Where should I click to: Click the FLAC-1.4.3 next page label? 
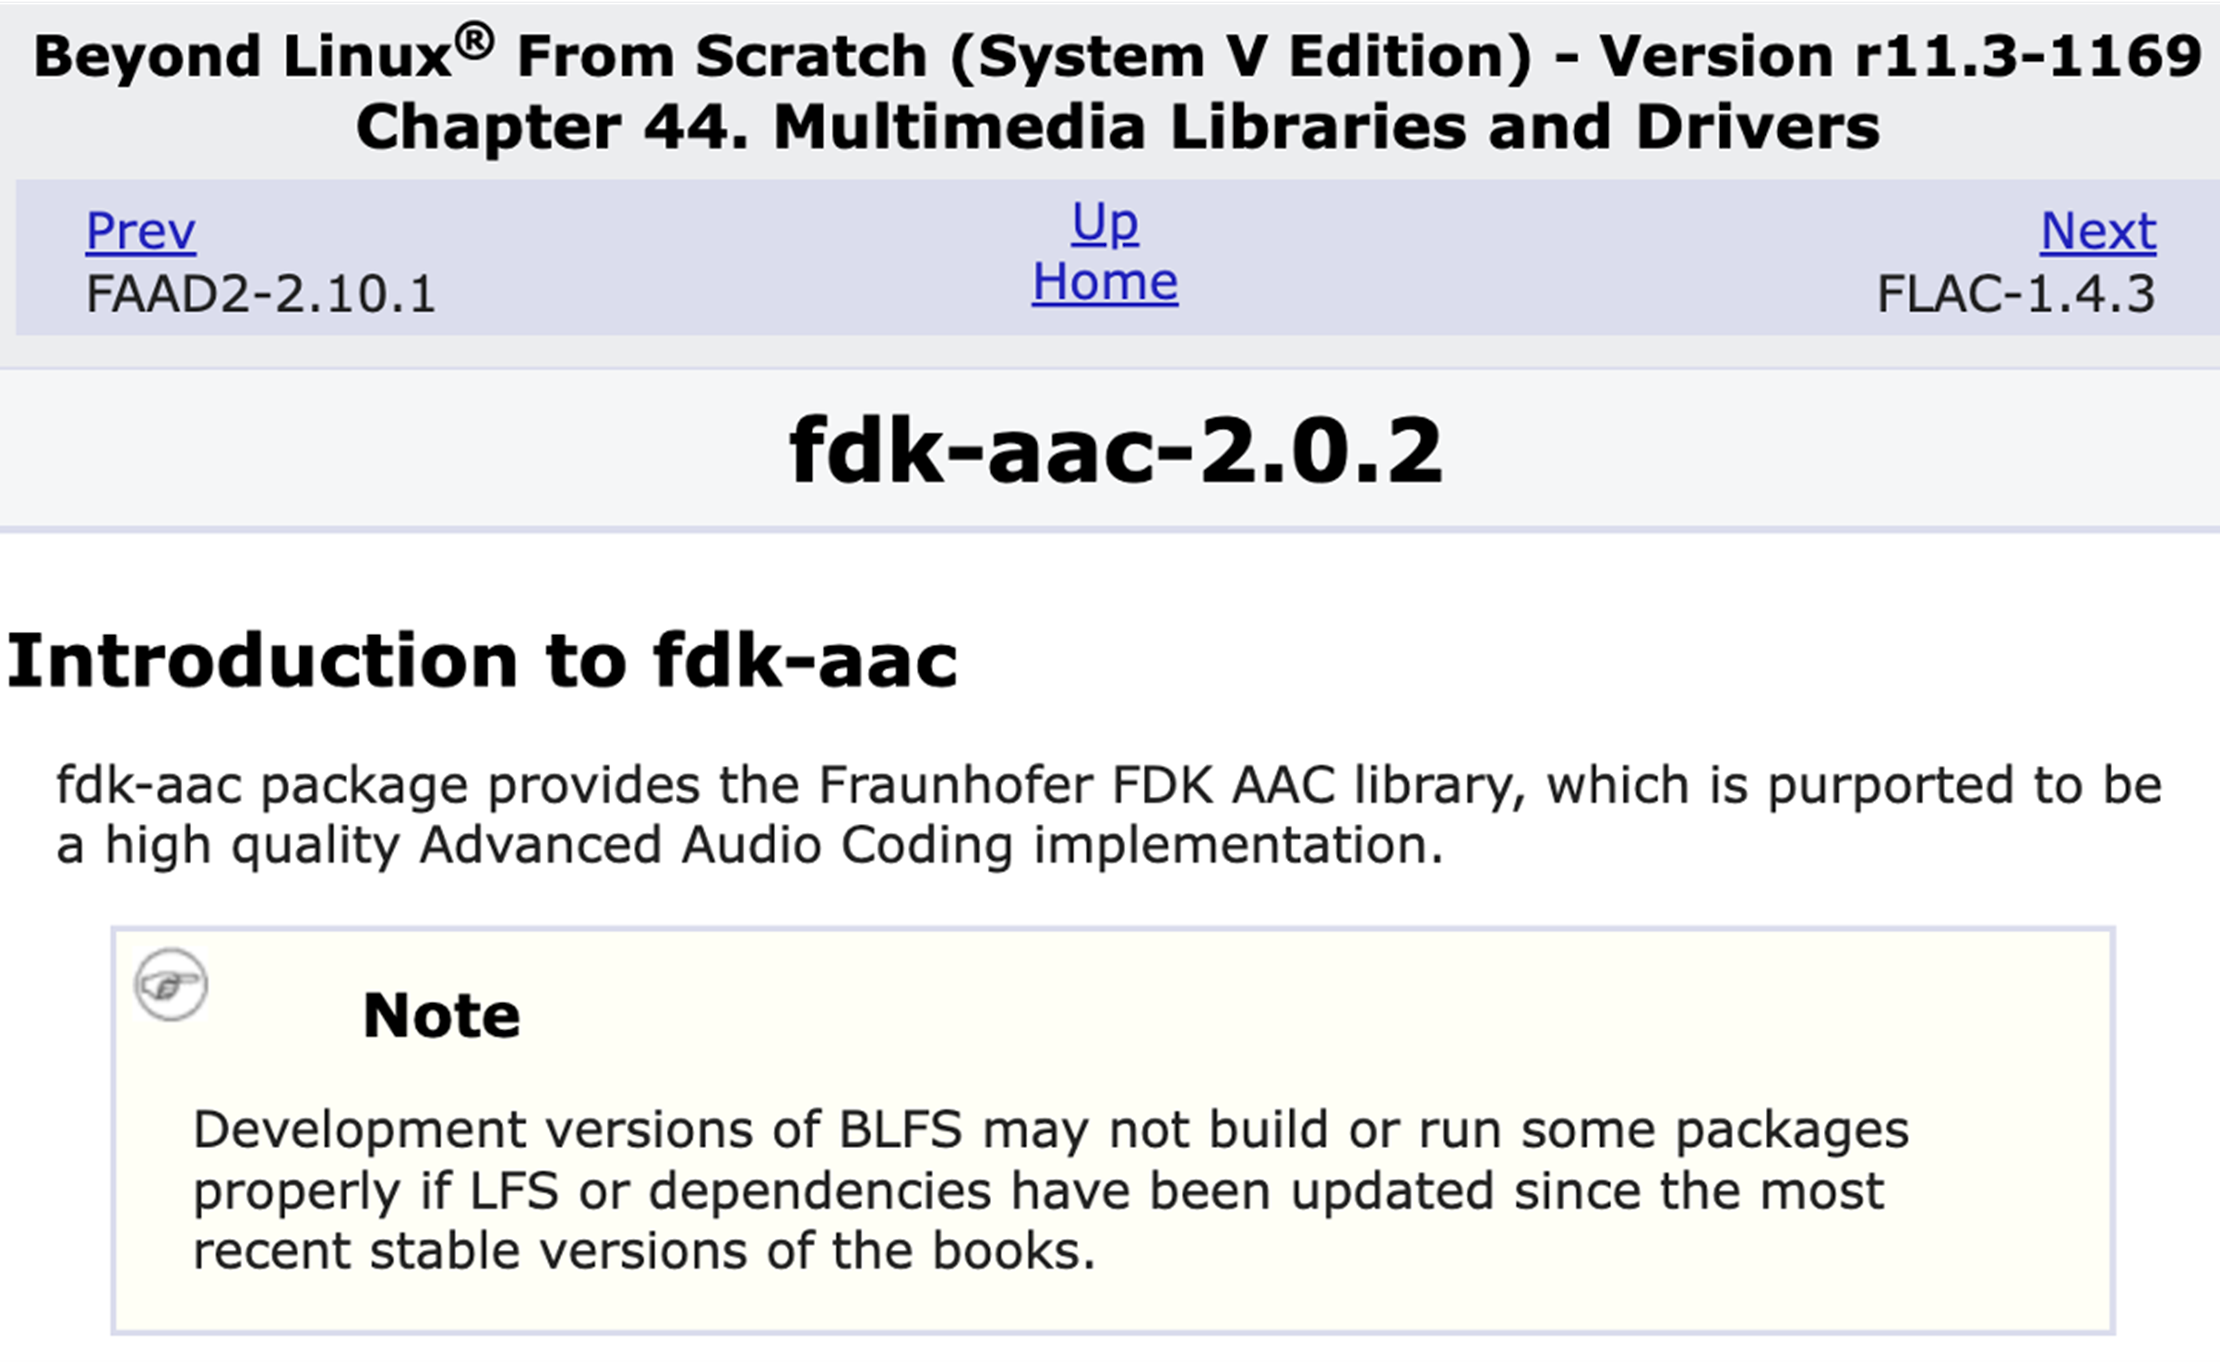click(x=2016, y=295)
